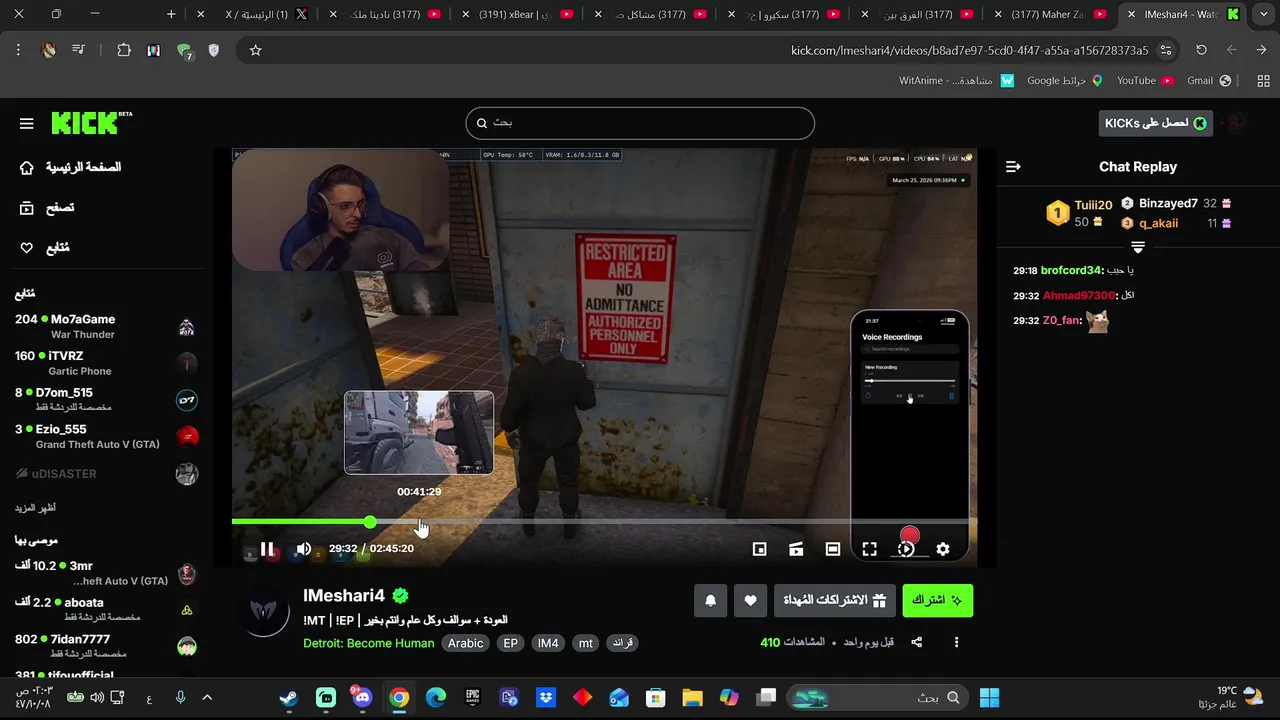The height and width of the screenshot is (720, 1280).
Task: Open the Gifted Subscriptions button
Action: tap(835, 600)
